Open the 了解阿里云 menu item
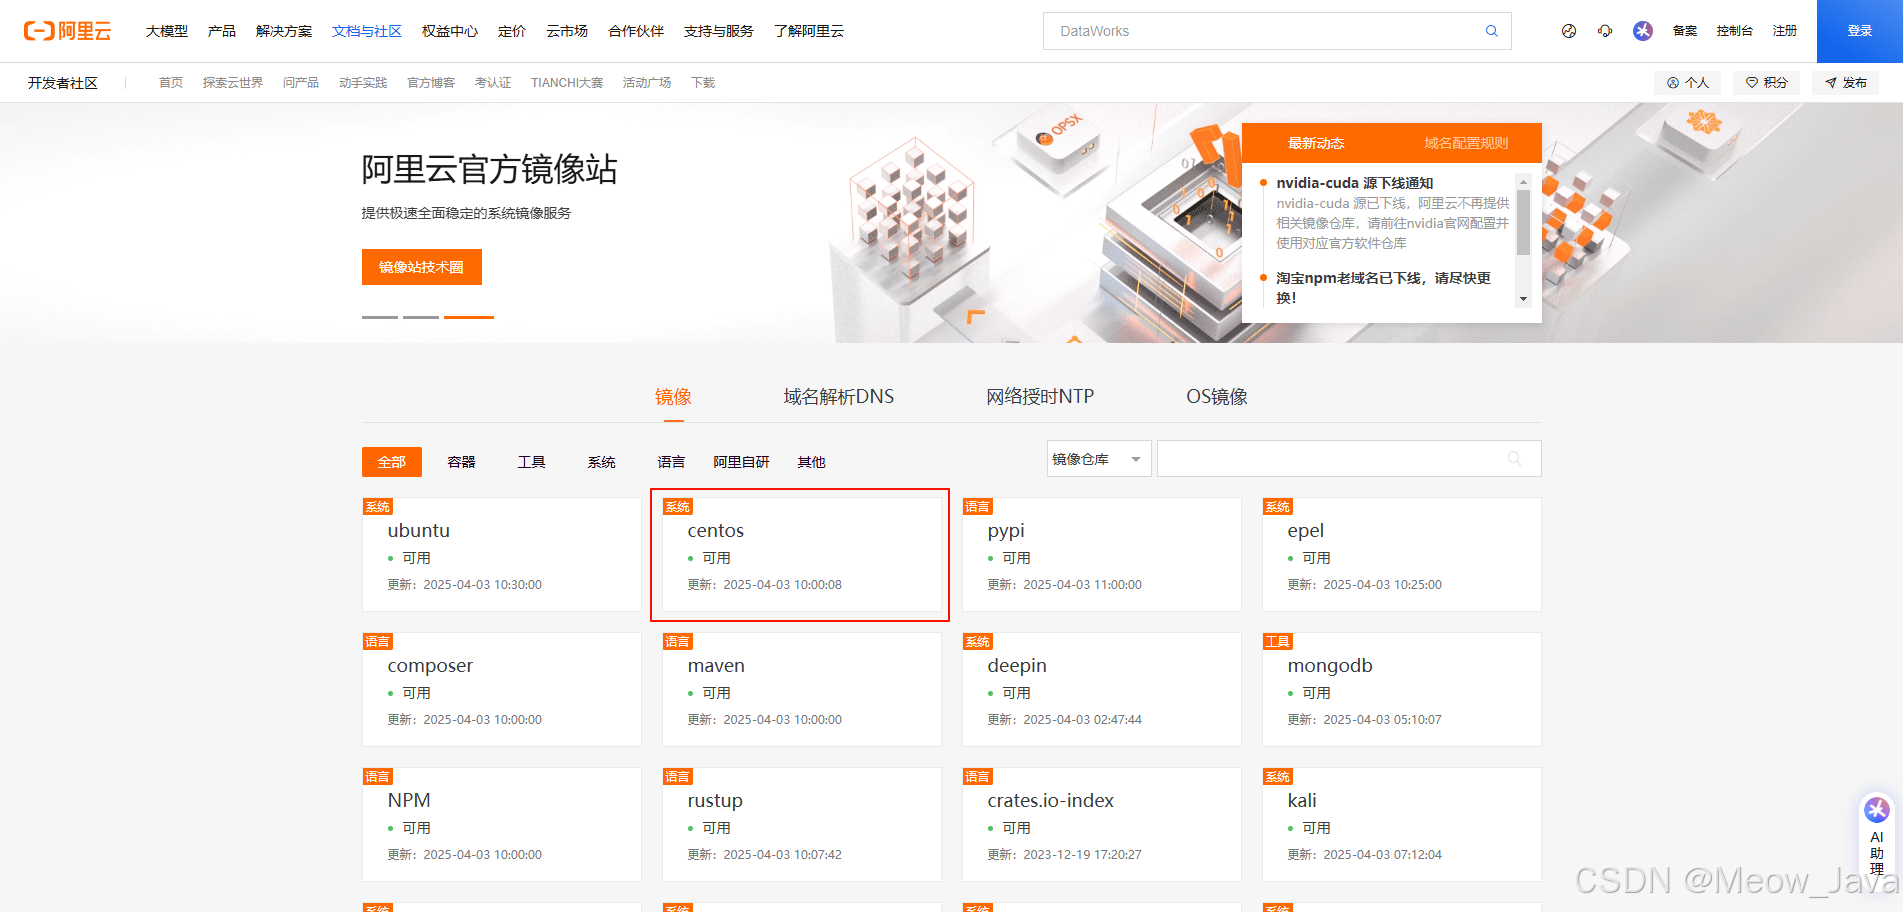 [809, 31]
